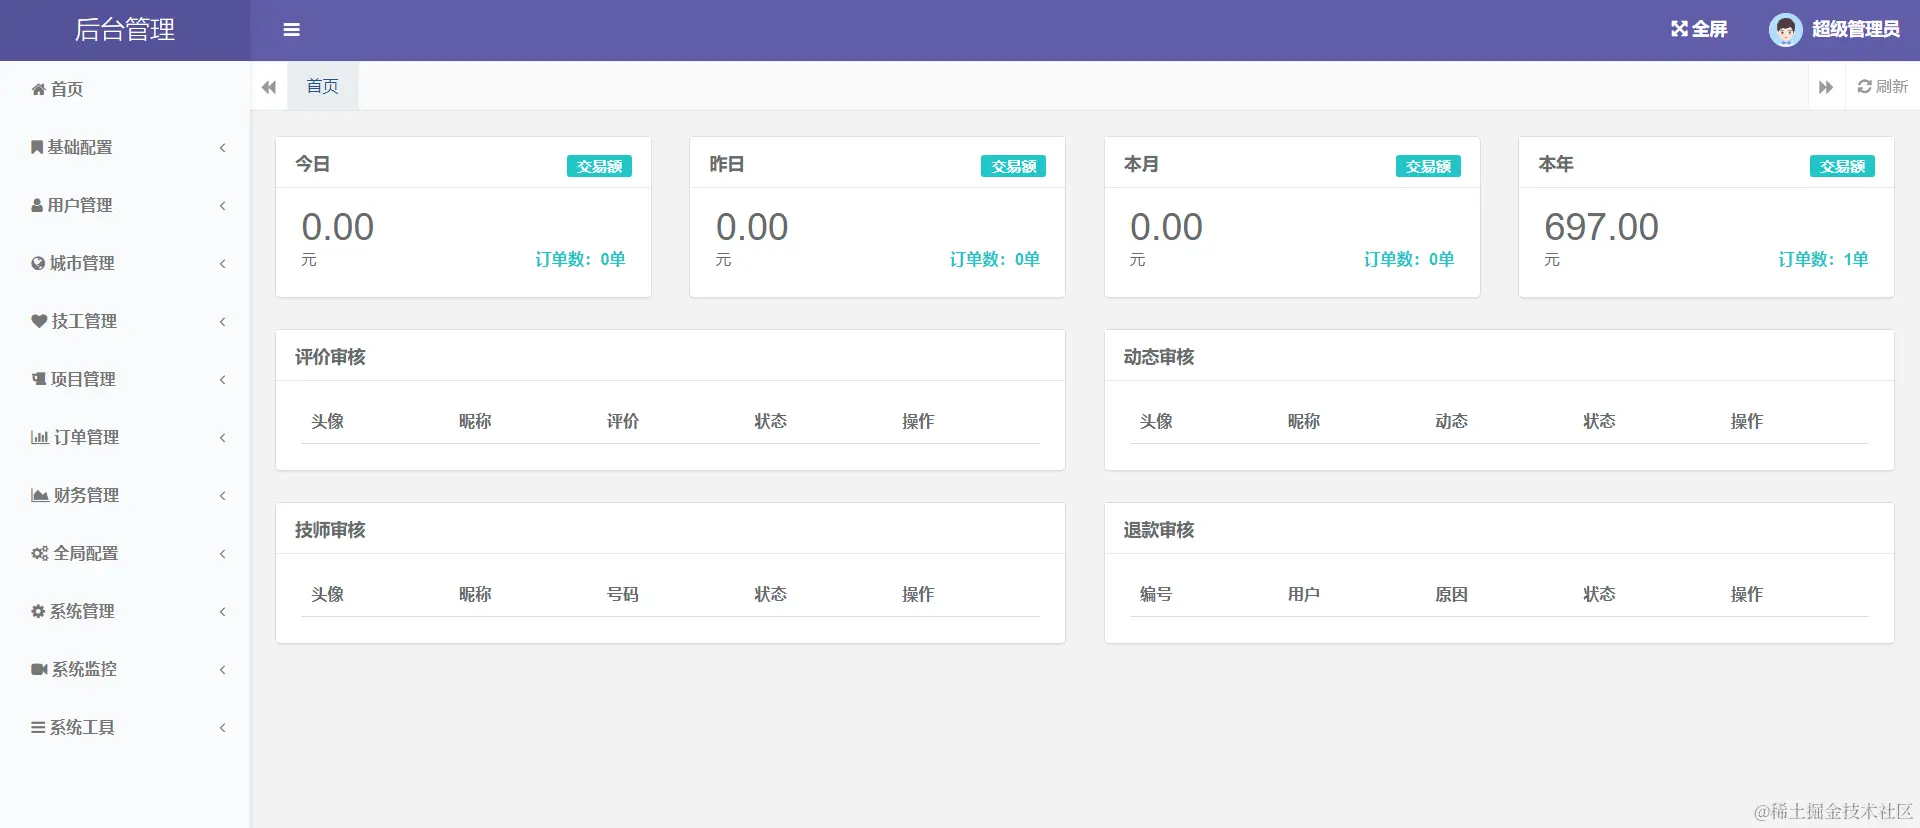Image resolution: width=1920 pixels, height=828 pixels.
Task: Expand the 系统工具 chevron arrow
Action: pyautogui.click(x=223, y=728)
